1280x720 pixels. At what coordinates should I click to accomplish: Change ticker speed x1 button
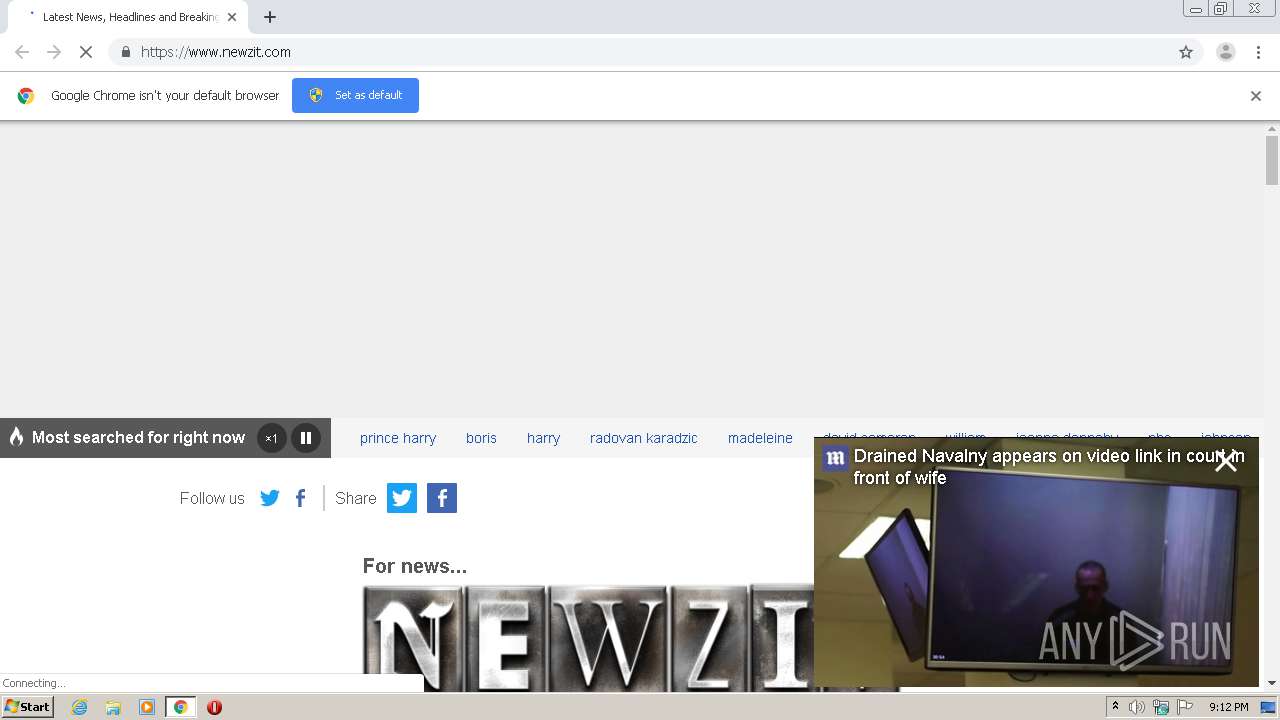pos(271,438)
